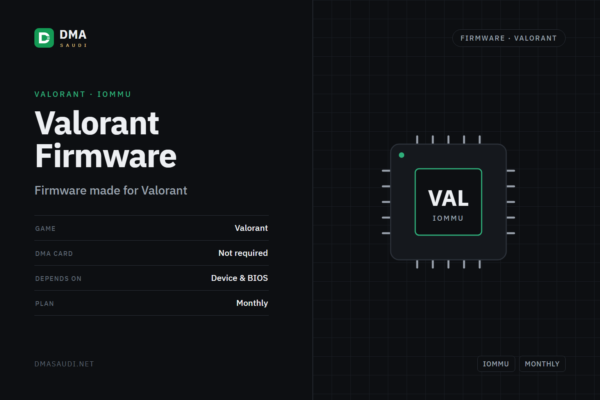This screenshot has width=600, height=400.
Task: Click the 'Device & BIOS' value
Action: pos(240,278)
